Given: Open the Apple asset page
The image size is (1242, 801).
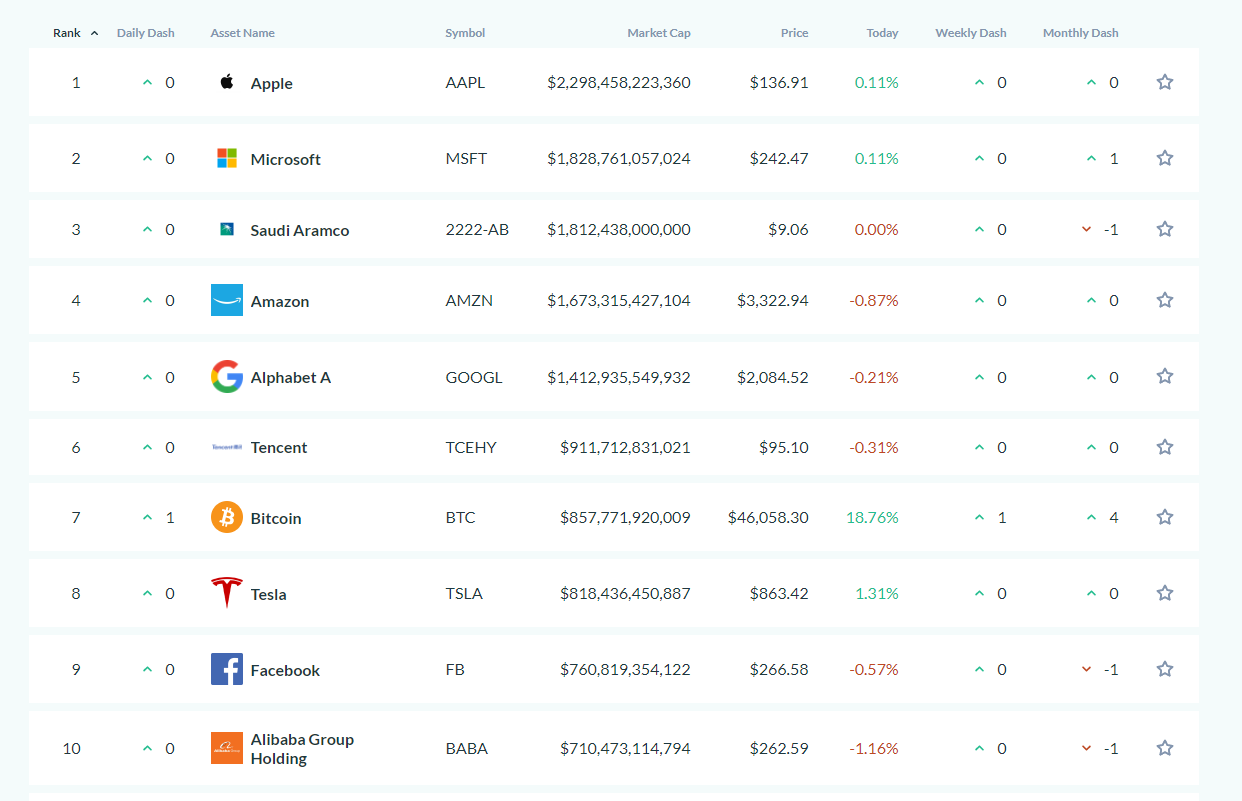Looking at the screenshot, I should [x=272, y=83].
